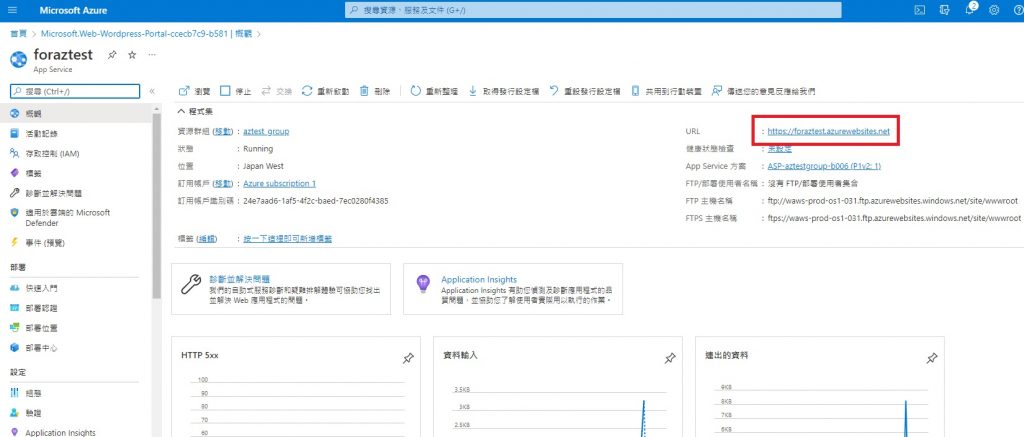Open the ASP-aztestgroup-b006 plan link
This screenshot has height=437, width=1024.
pyautogui.click(x=824, y=166)
